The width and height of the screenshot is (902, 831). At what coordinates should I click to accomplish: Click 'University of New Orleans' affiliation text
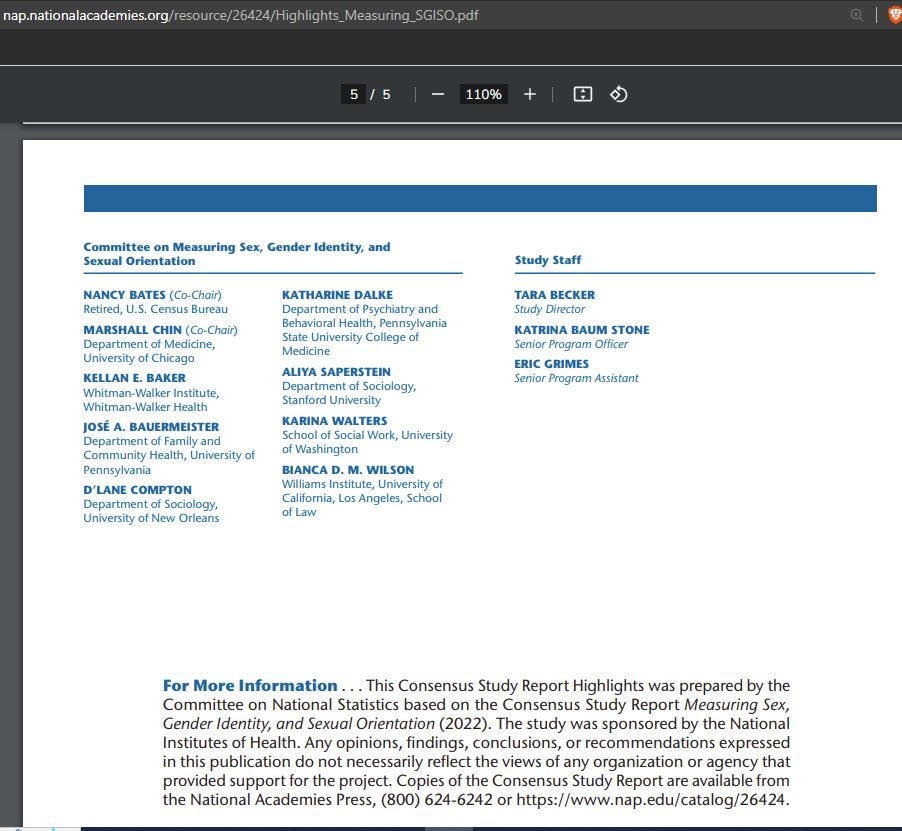tap(151, 518)
